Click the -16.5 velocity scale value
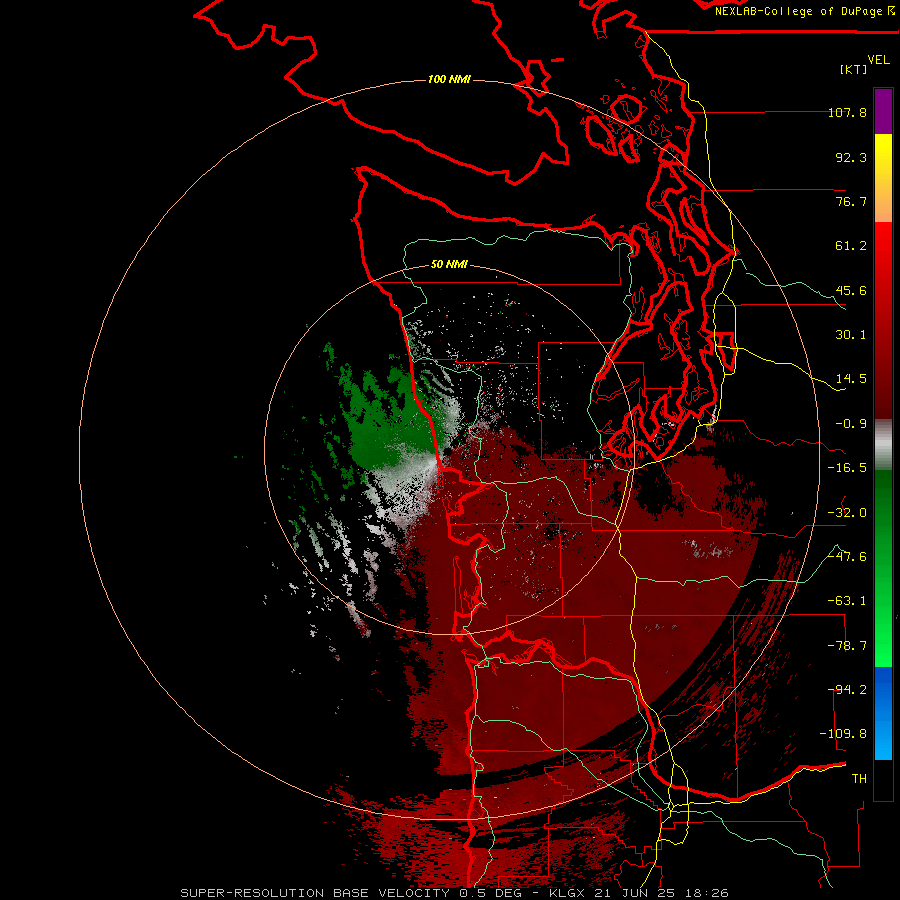The image size is (900, 900). (x=847, y=468)
